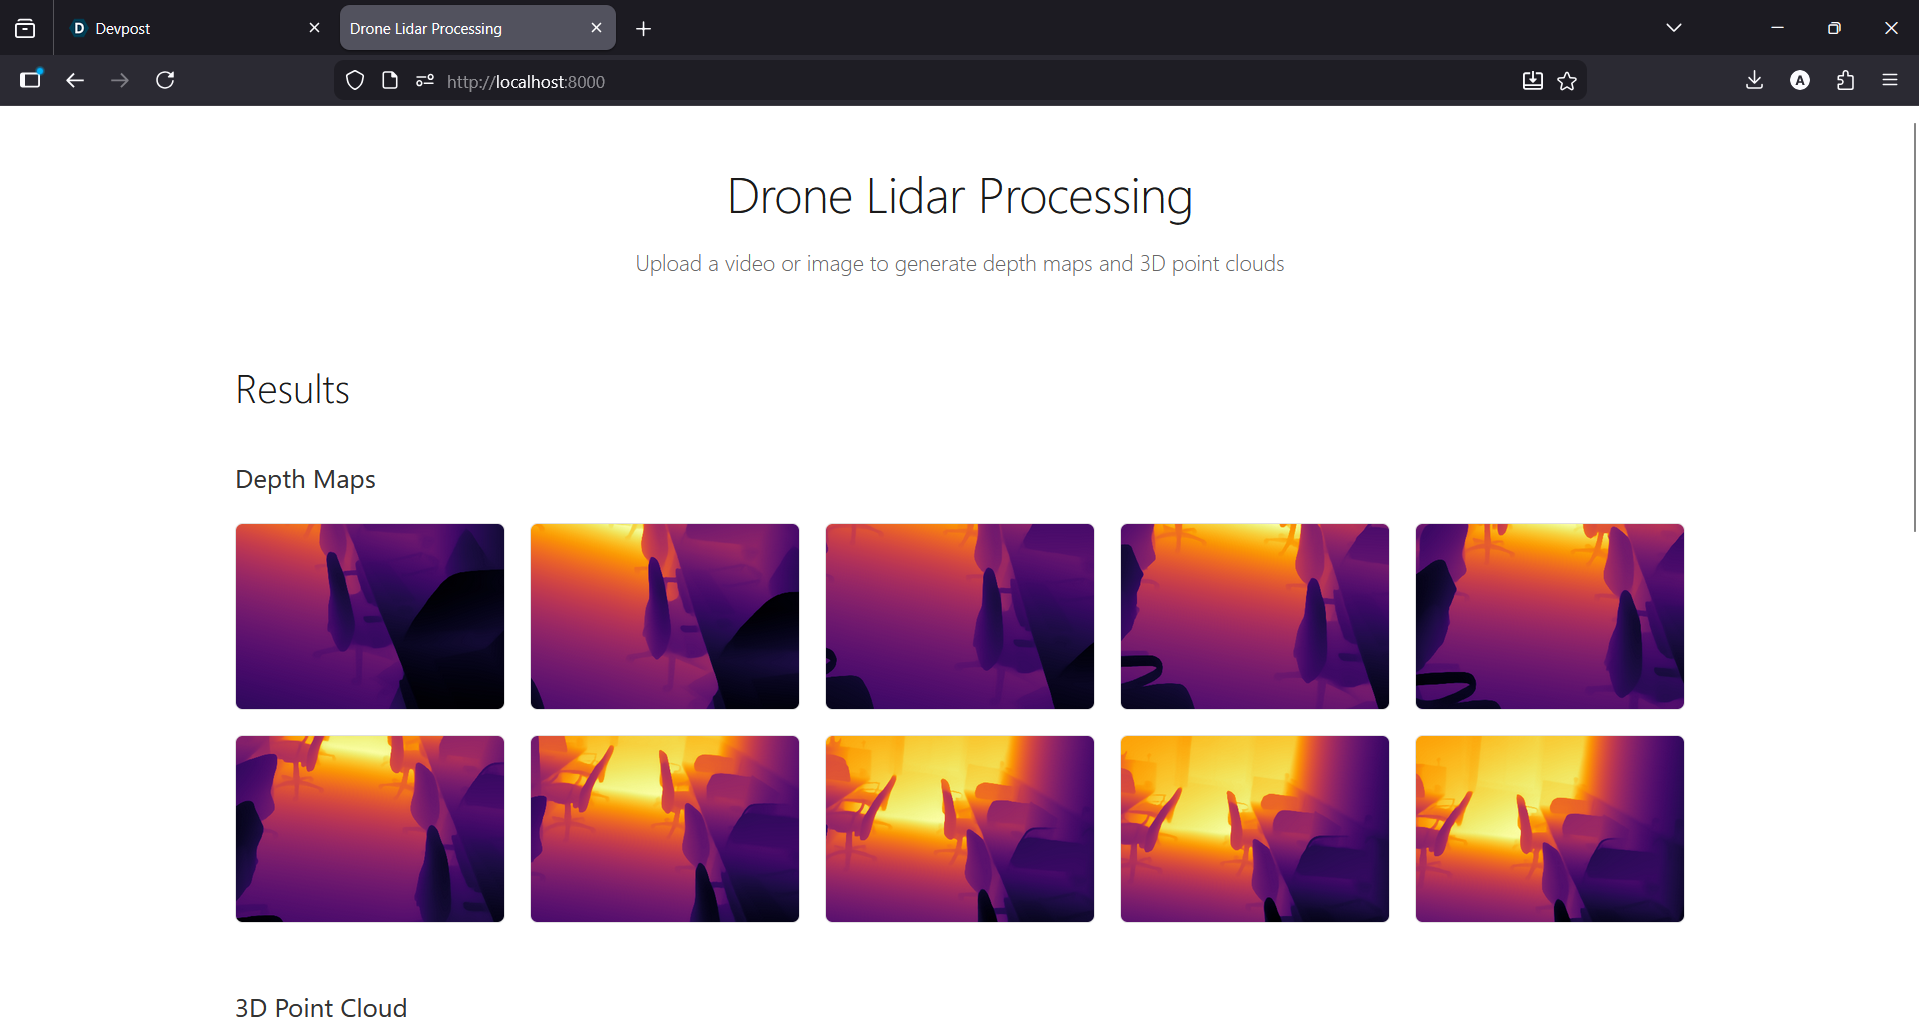
Task: Open second depth map in top row
Action: coord(665,616)
